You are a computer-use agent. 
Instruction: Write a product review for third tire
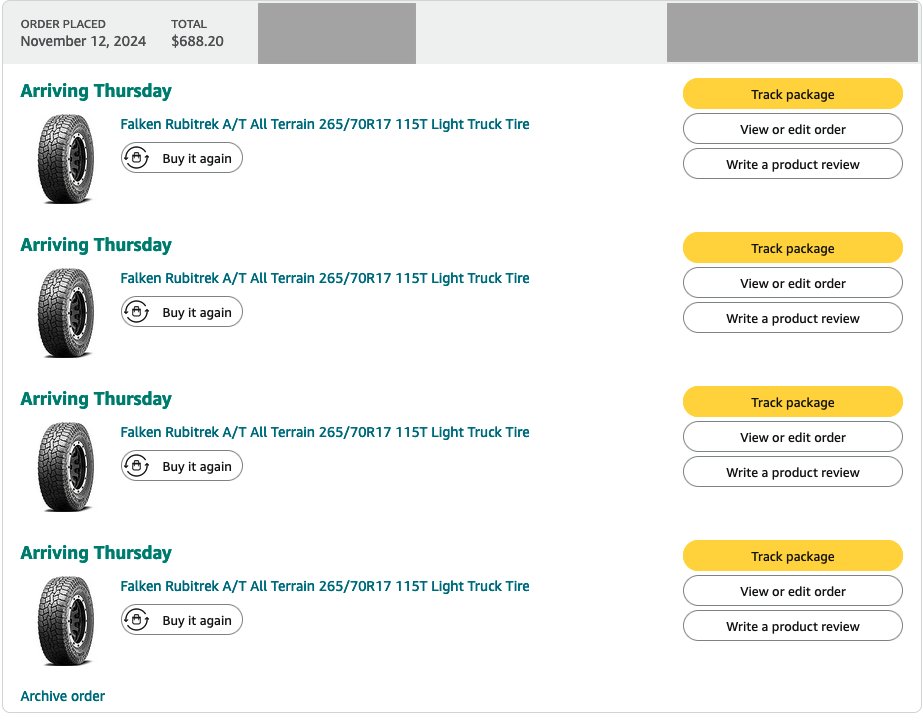tap(792, 472)
